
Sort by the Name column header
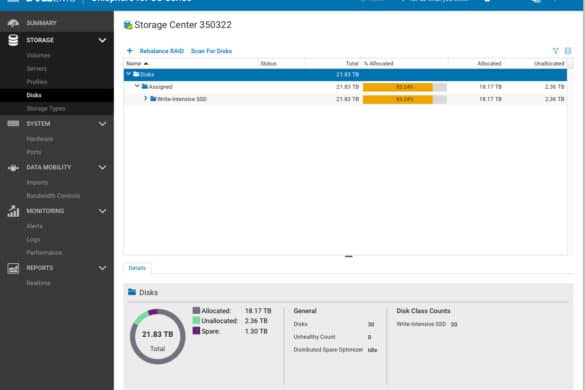(134, 63)
